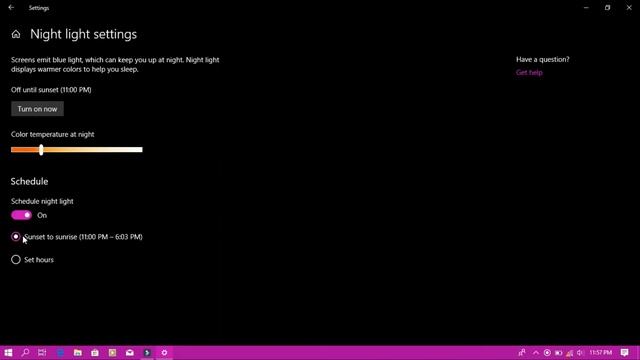Screen dimensions: 640x360
Task: Open Task View on the taskbar
Action: point(42,353)
